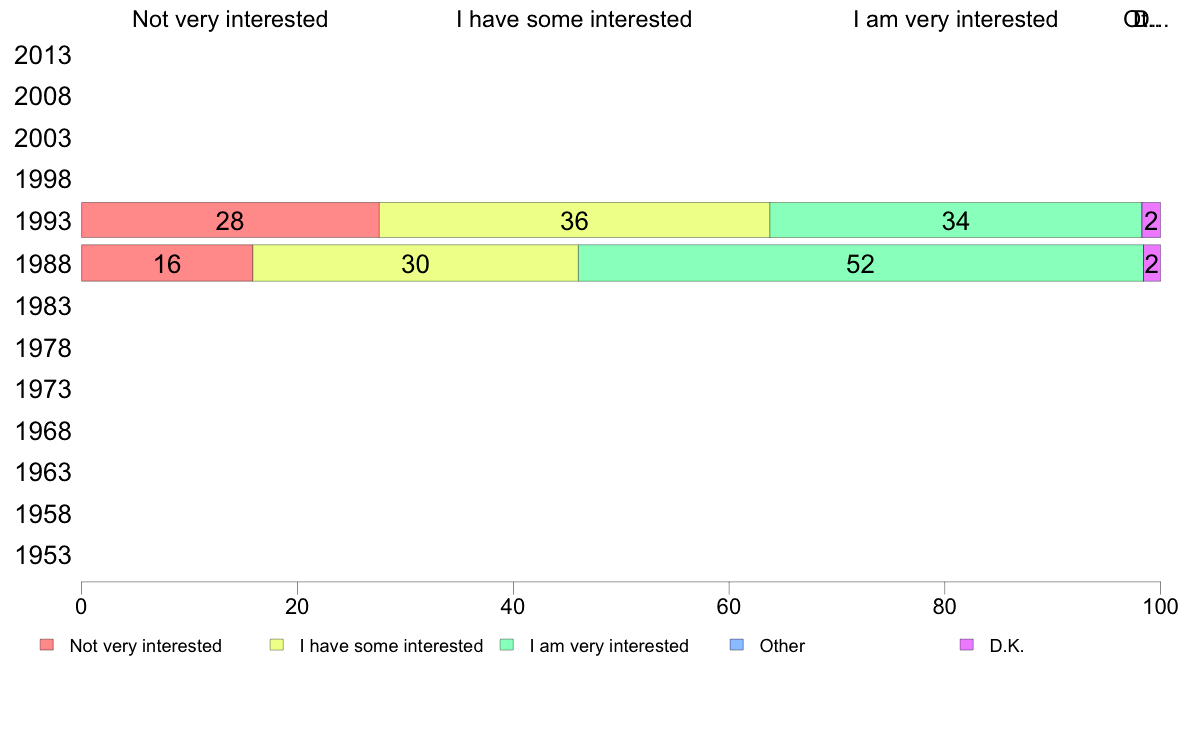Viewport: 1188px width, 736px height.
Task: Click the purple D.K. legend swatch
Action: point(967,645)
